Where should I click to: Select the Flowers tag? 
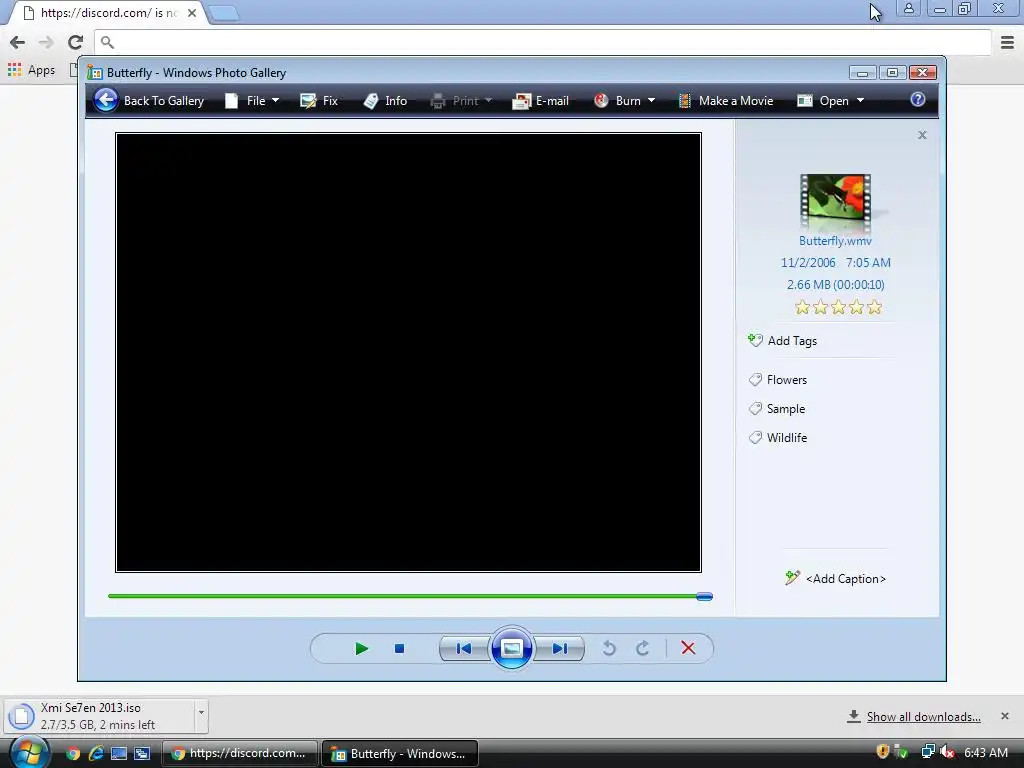pos(778,379)
